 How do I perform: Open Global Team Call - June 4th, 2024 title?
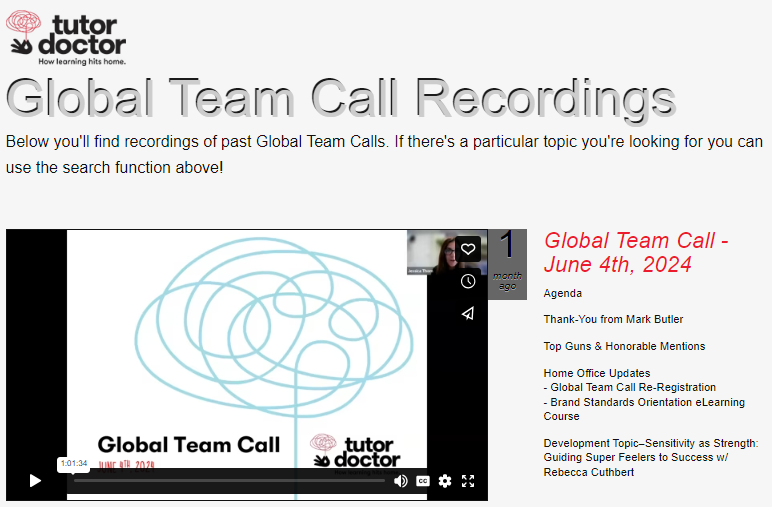[x=635, y=253]
